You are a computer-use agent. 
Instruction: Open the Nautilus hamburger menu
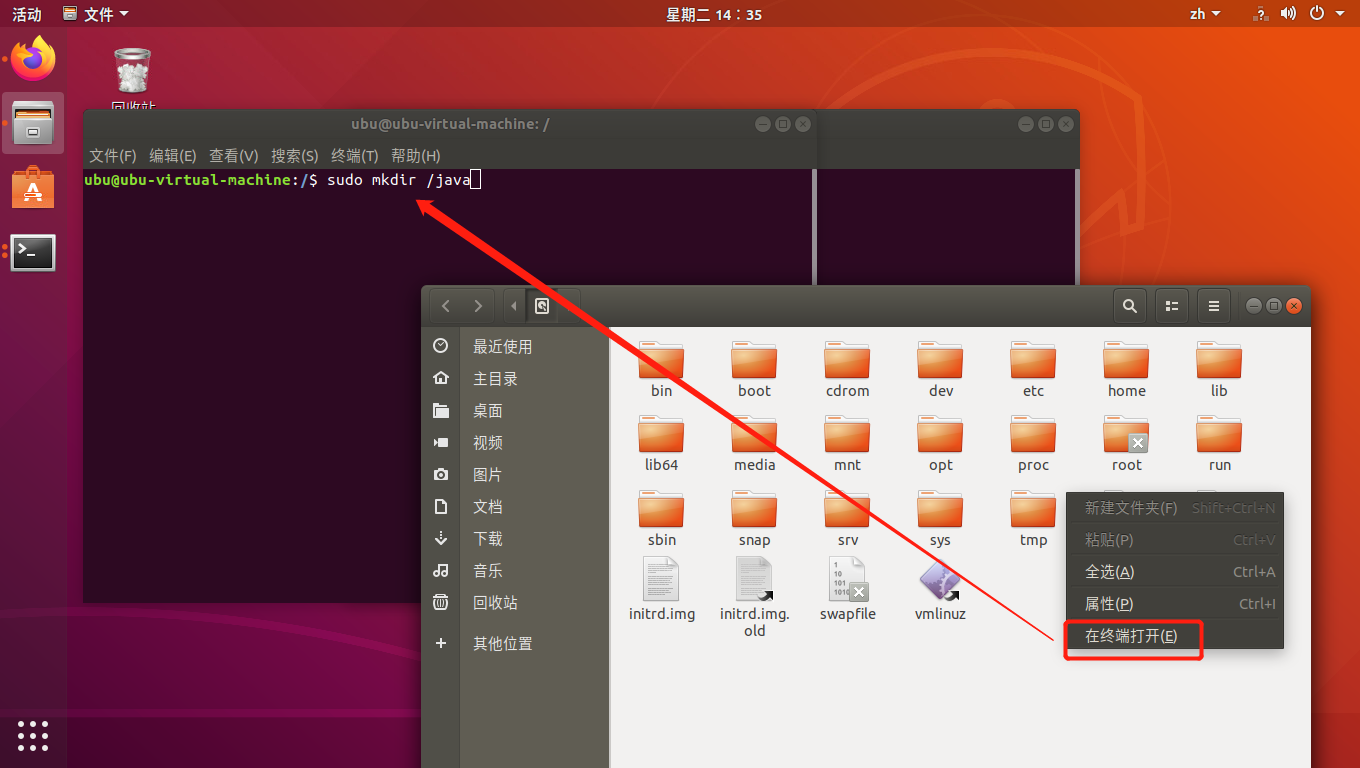coord(1213,306)
